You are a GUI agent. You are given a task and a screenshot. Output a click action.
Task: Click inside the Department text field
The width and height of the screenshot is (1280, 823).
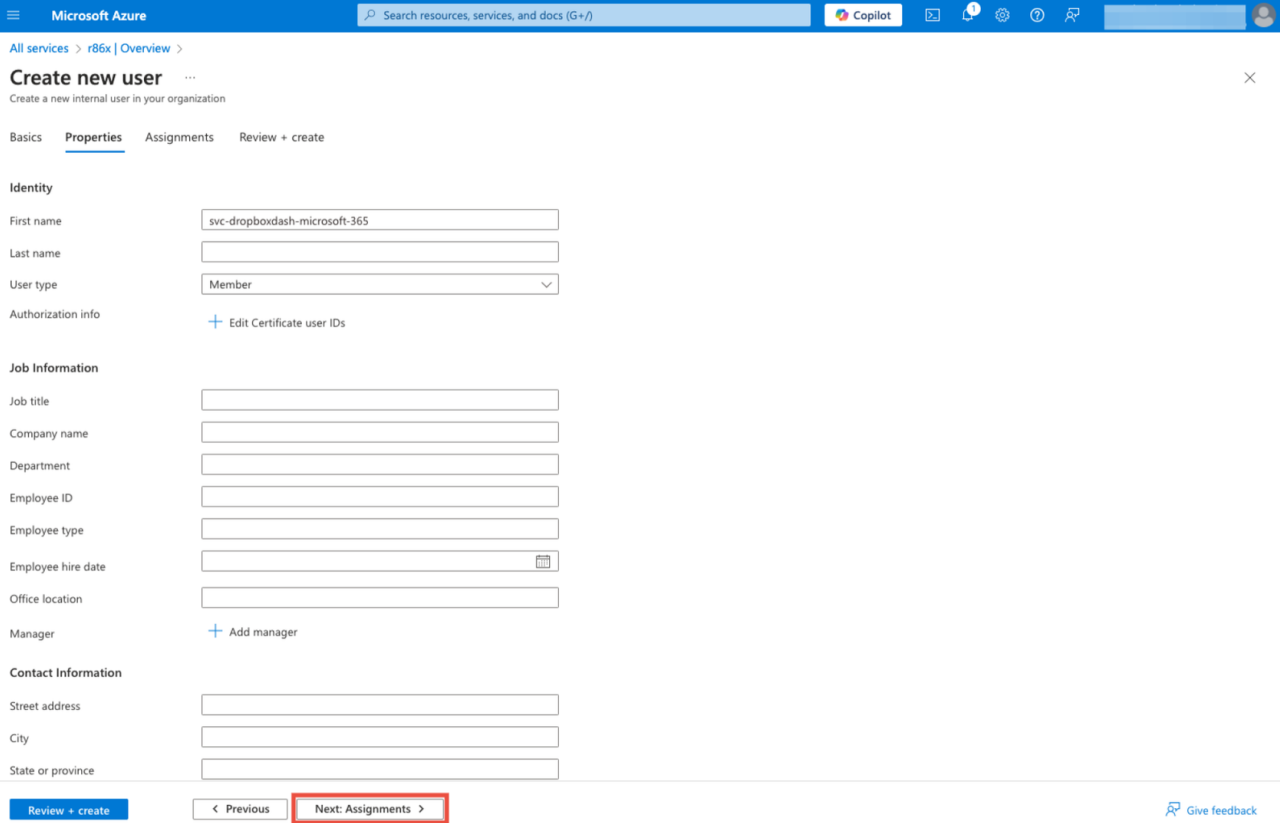point(379,463)
